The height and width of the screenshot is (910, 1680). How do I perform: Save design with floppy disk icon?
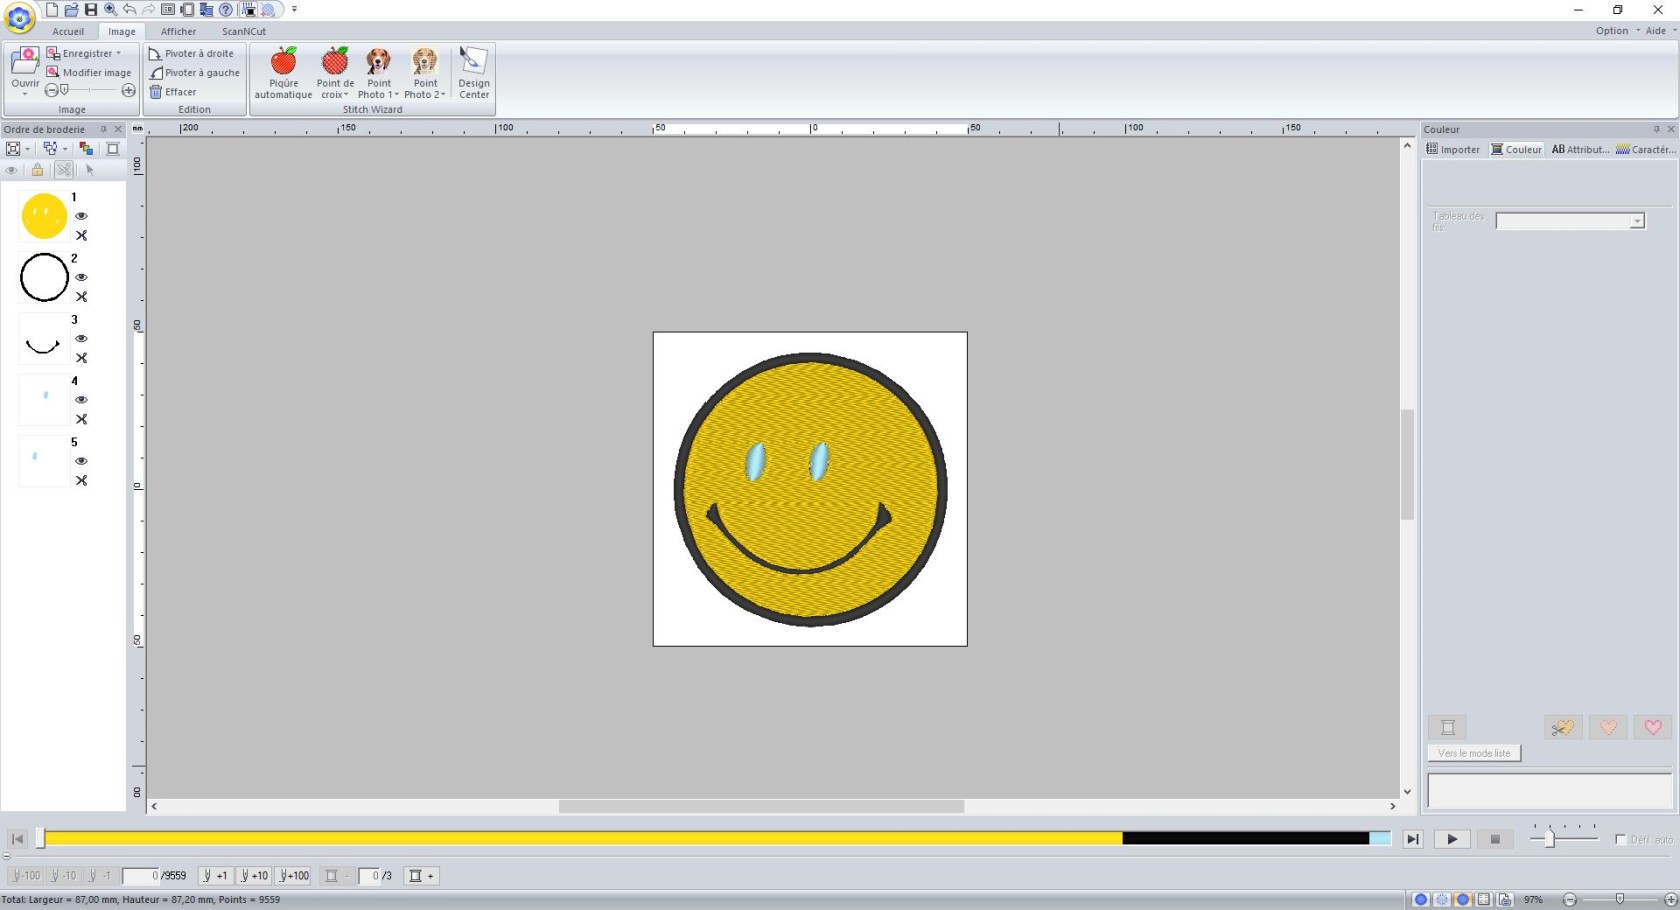[x=91, y=10]
